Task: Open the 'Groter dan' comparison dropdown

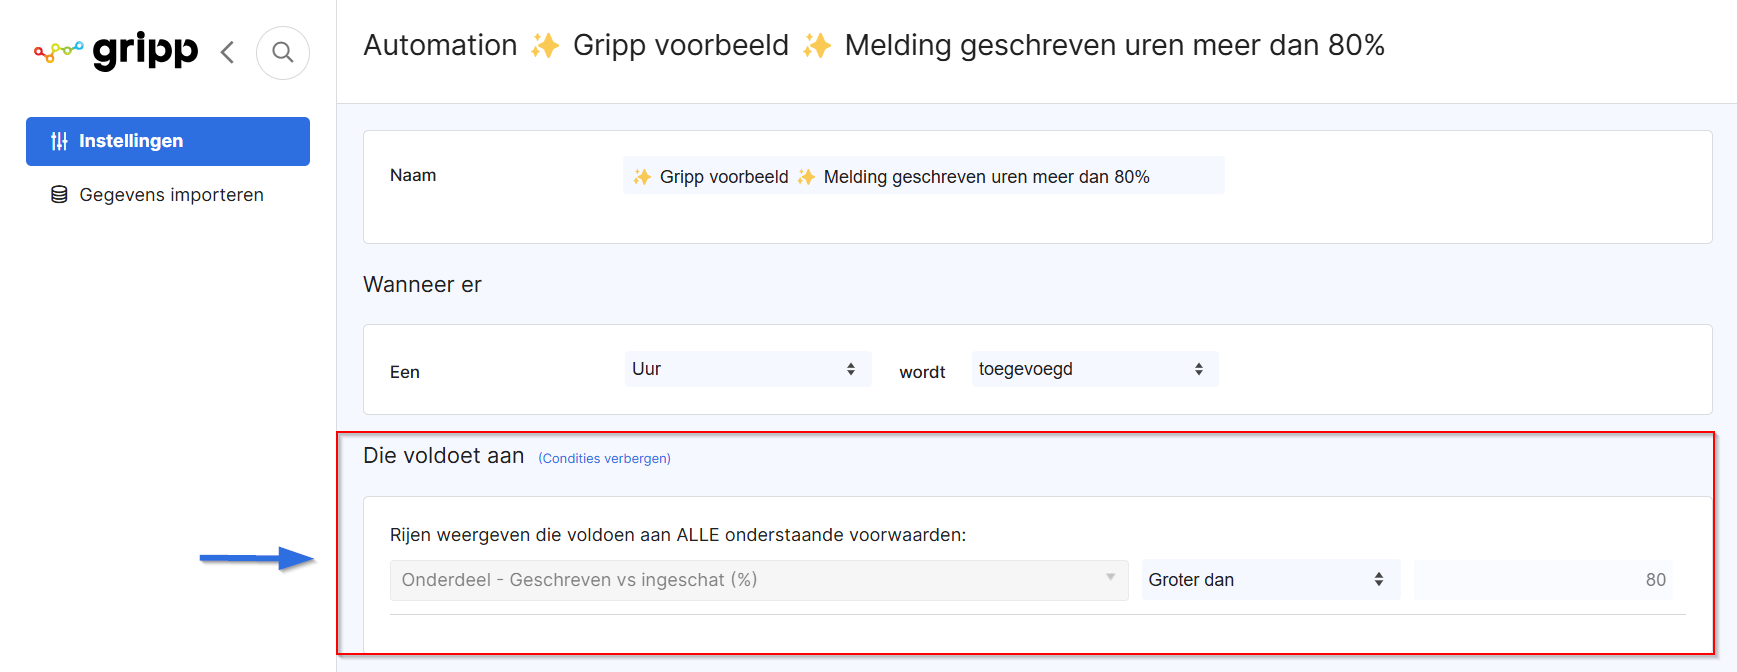Action: 1271,580
